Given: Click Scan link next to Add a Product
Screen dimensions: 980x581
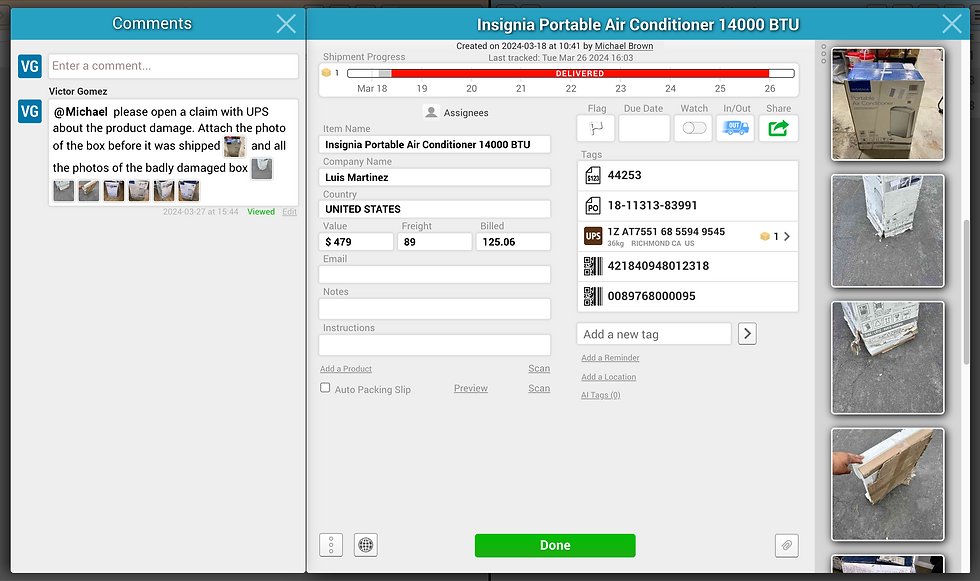Looking at the screenshot, I should (539, 369).
